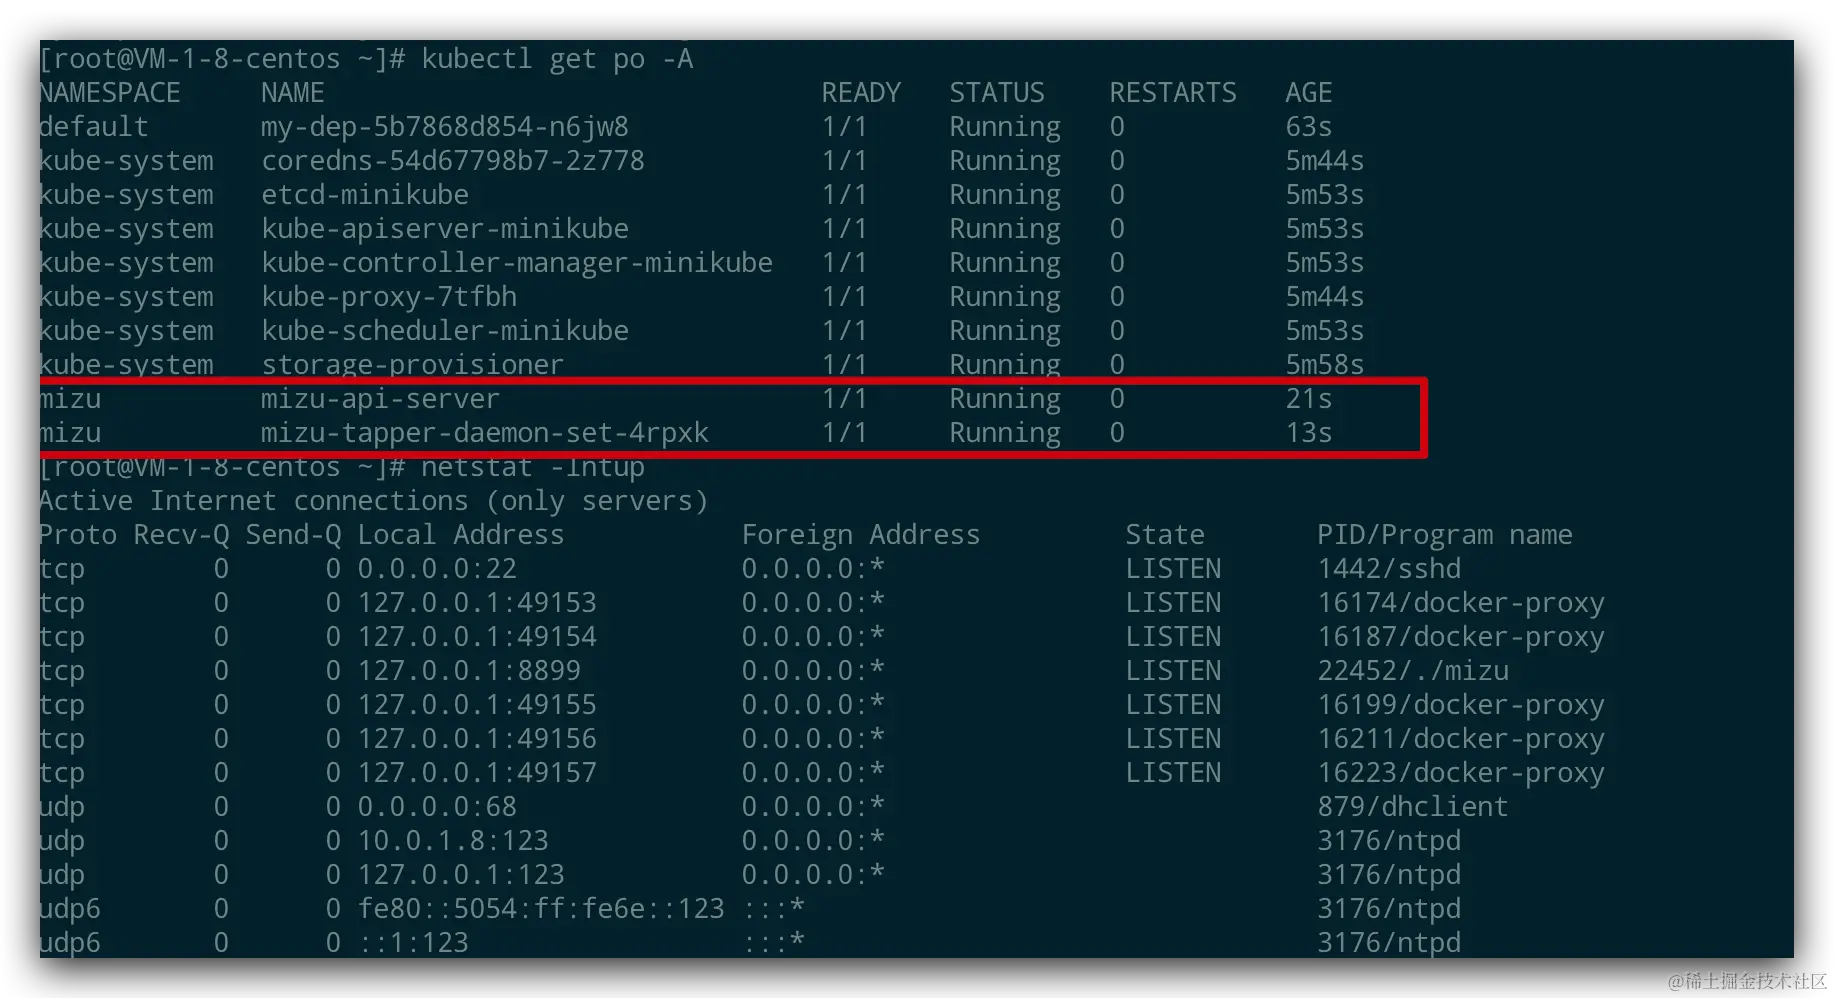Viewport: 1834px width, 998px height.
Task: Select local address 127.0.0.1:49154
Action: 477,637
